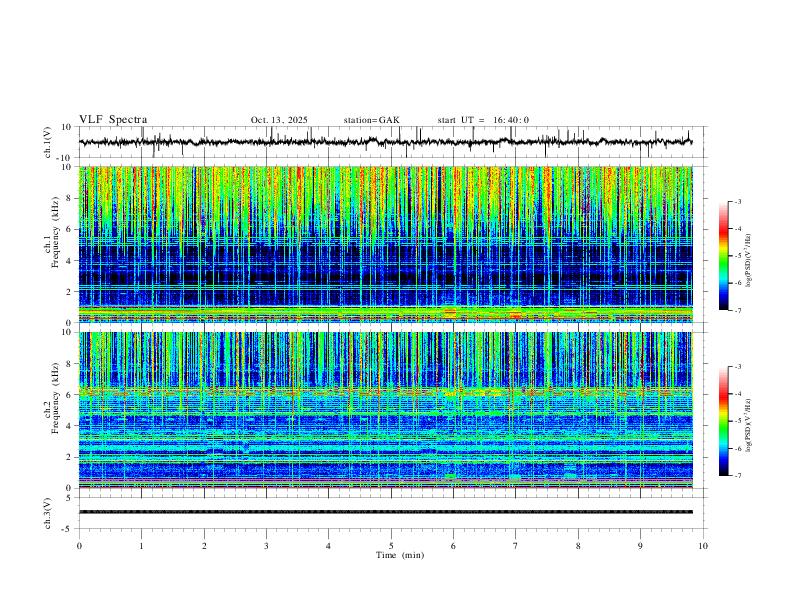Click the 'VLF Spectra' title text
Screen dimensions: 792x612
click(113, 120)
